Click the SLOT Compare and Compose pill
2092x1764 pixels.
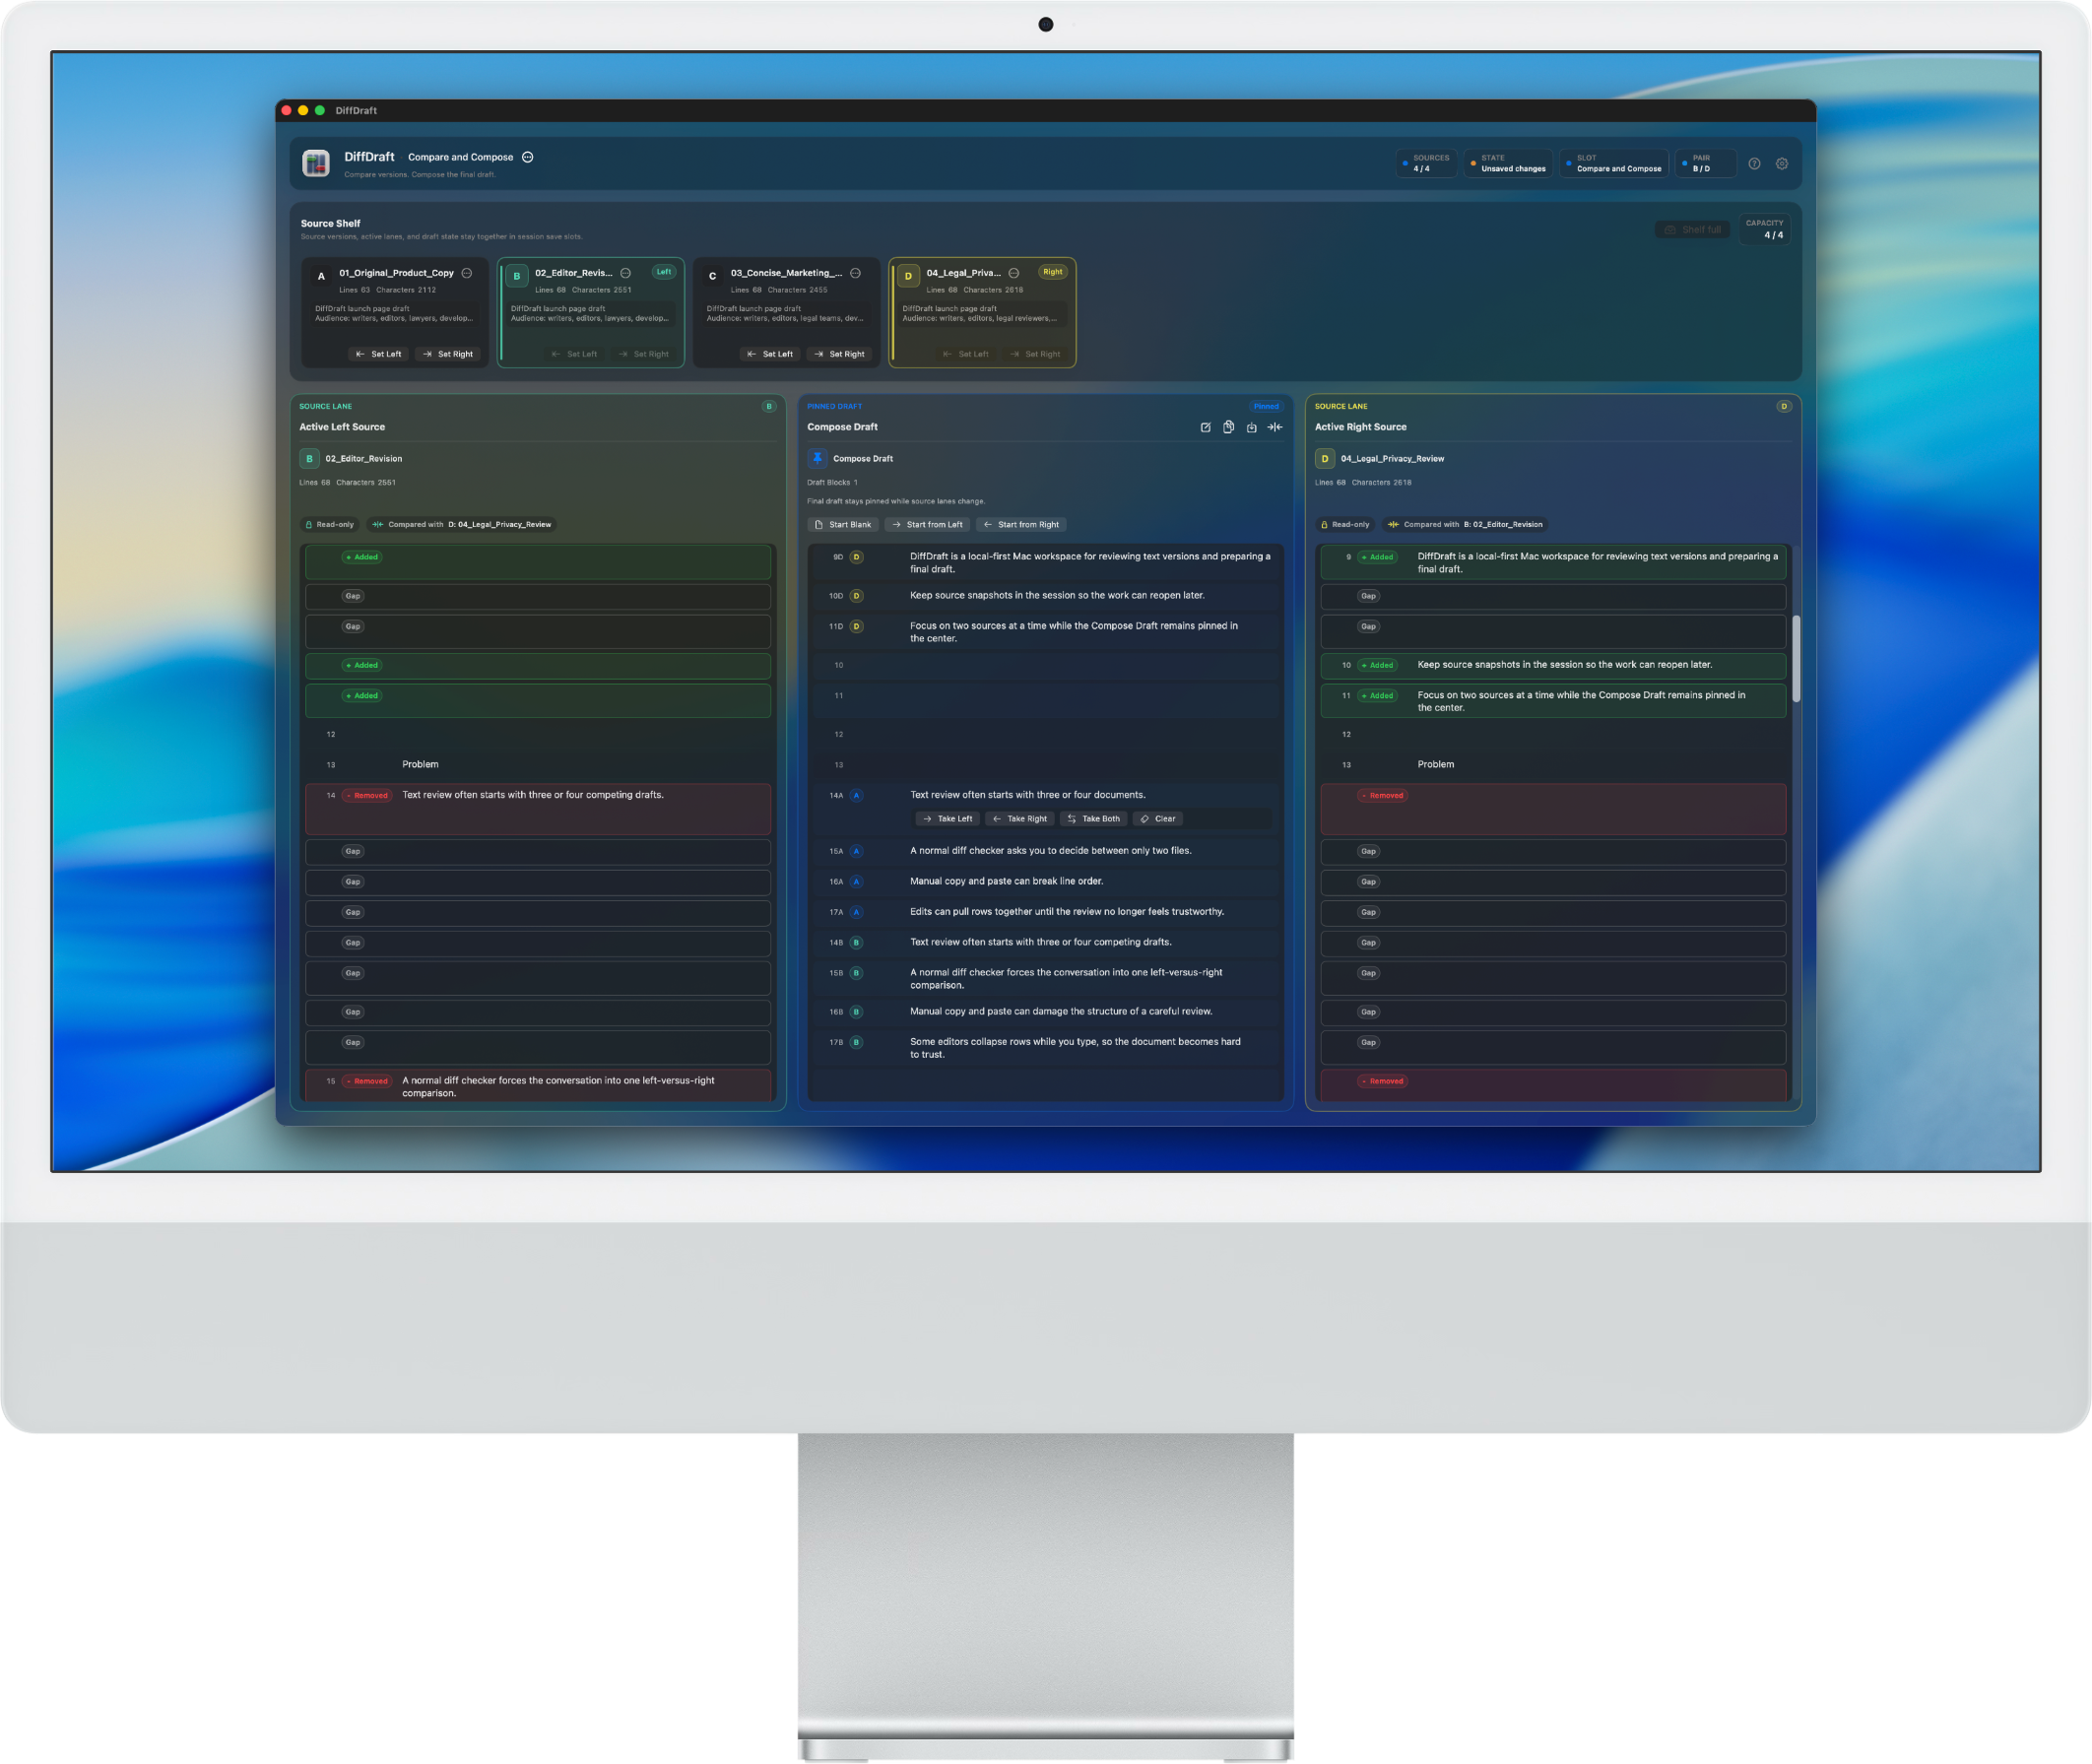1614,163
